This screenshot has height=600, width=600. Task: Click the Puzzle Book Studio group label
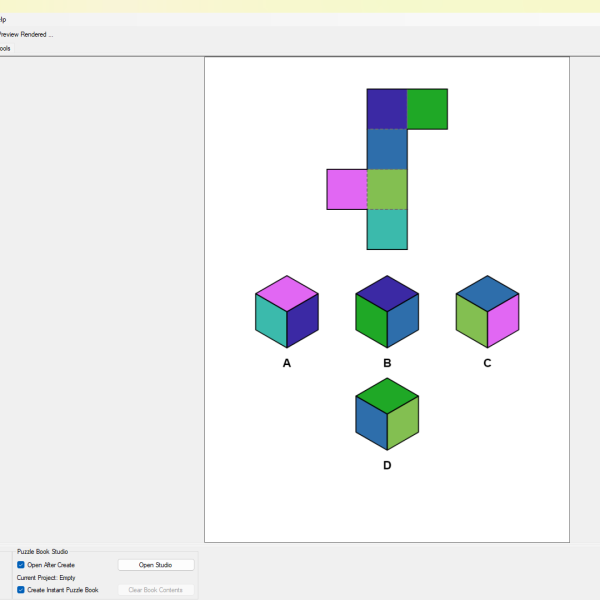pos(42,551)
